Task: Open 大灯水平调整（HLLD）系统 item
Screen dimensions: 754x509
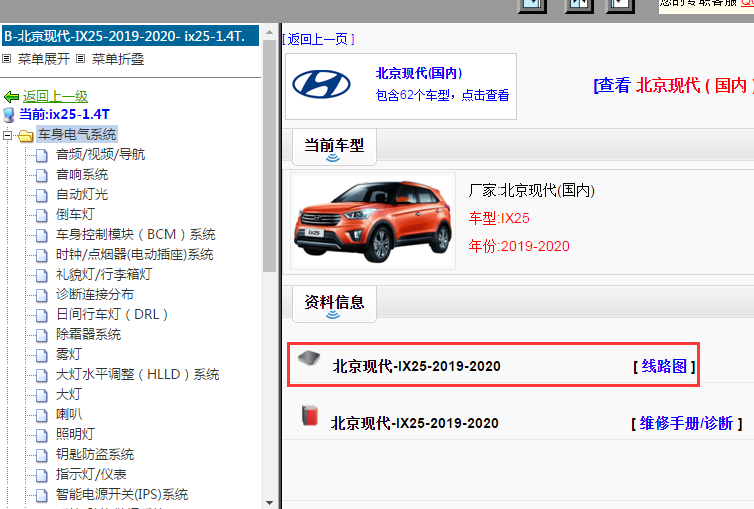Action: [x=138, y=374]
